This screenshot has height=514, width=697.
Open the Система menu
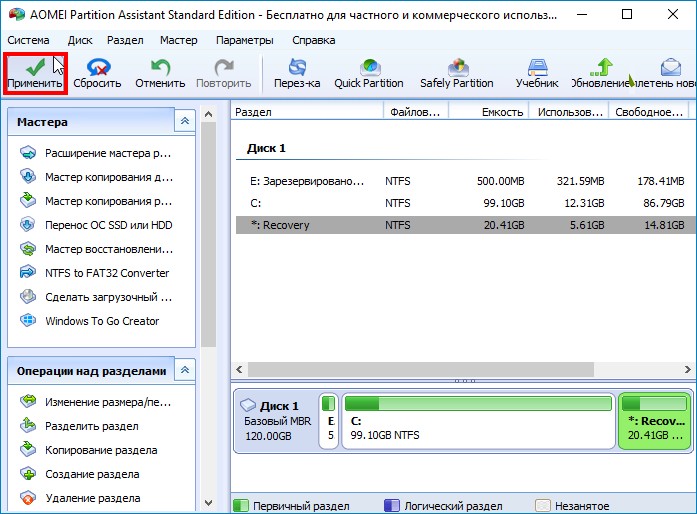point(28,40)
